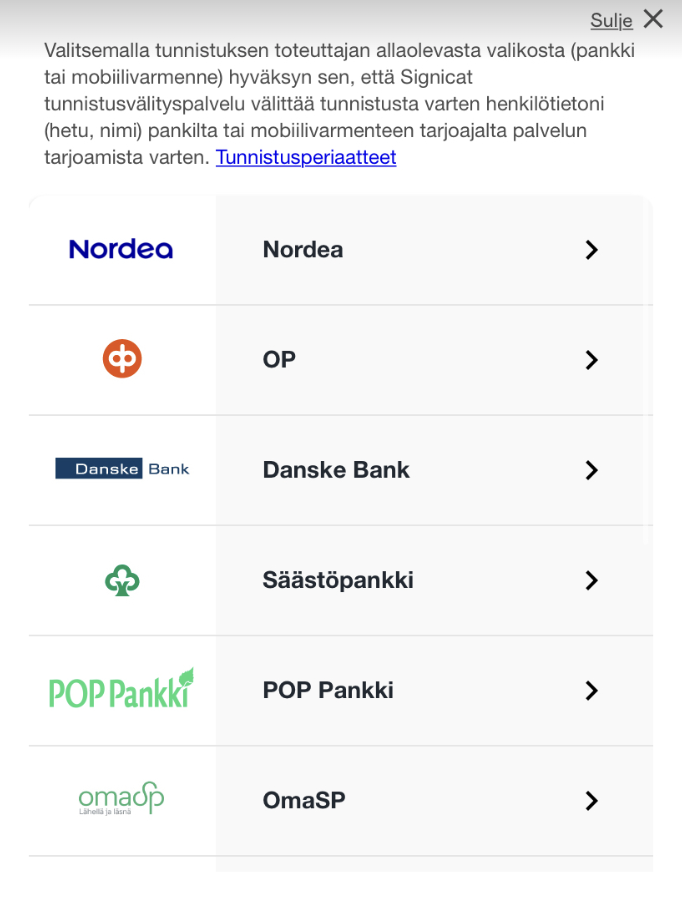Click the green Säästöpankki tree logo
The height and width of the screenshot is (918, 682).
coord(122,580)
